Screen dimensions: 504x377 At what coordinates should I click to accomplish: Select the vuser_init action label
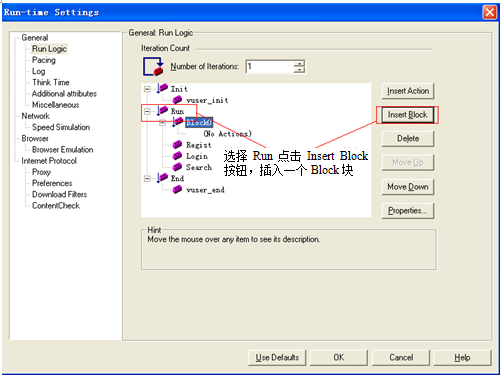(207, 100)
